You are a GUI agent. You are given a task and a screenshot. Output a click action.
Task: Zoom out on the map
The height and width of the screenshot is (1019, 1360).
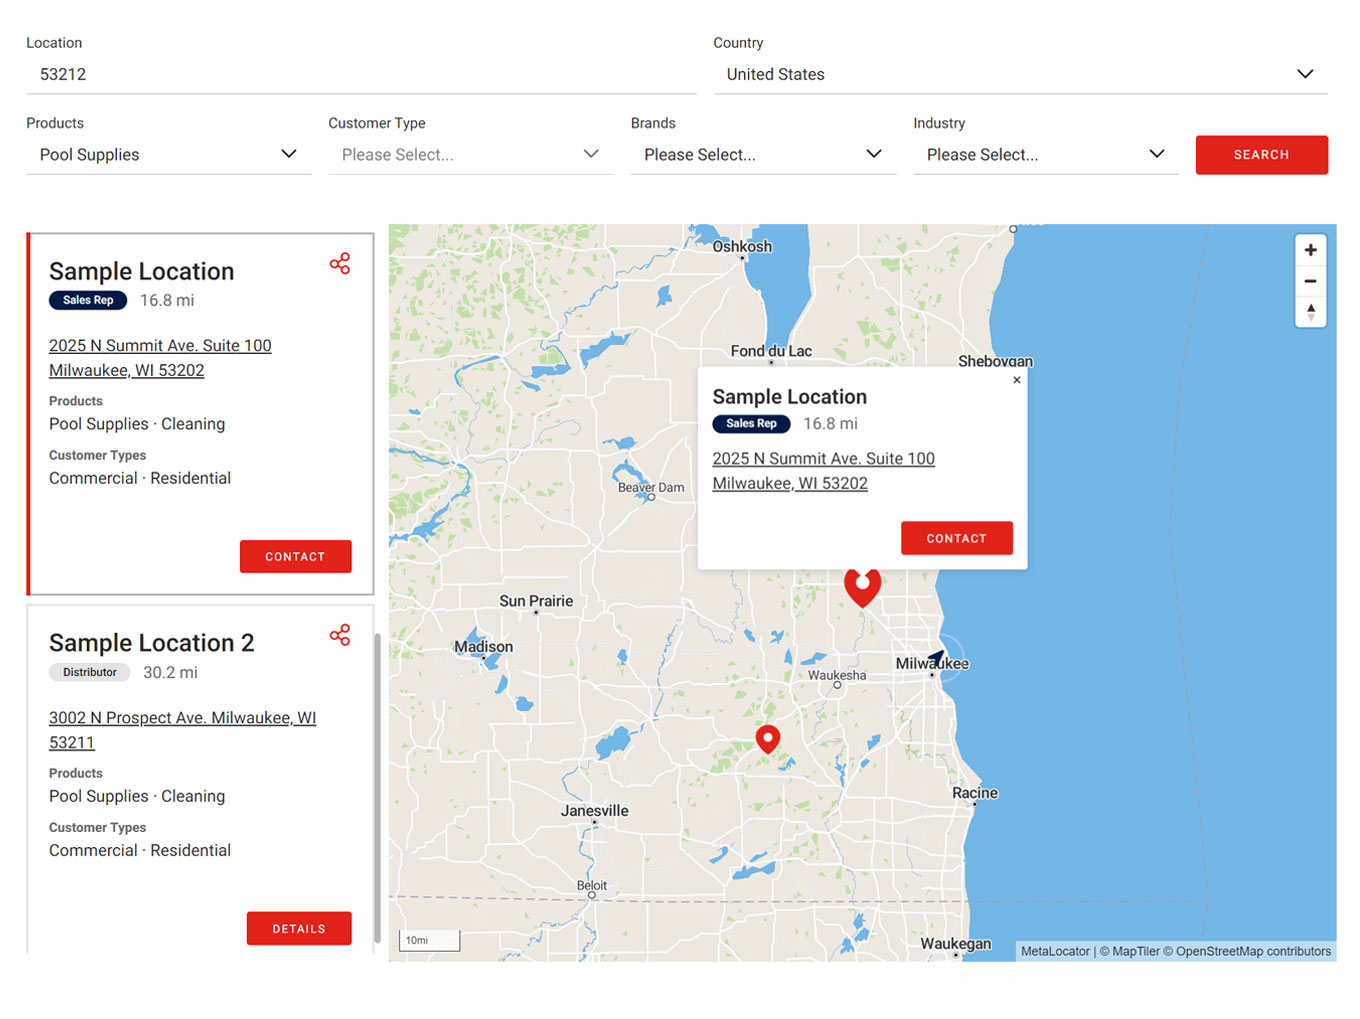1310,281
